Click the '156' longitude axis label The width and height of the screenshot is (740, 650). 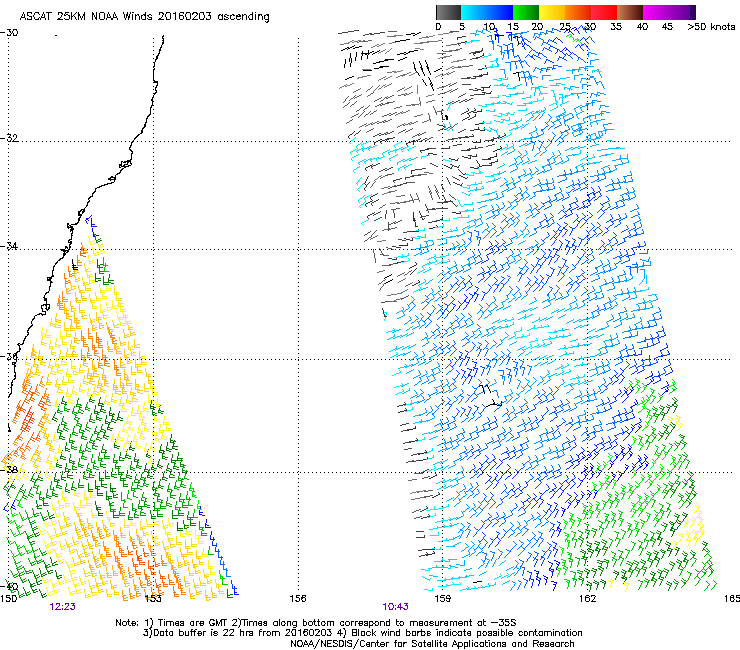click(298, 599)
